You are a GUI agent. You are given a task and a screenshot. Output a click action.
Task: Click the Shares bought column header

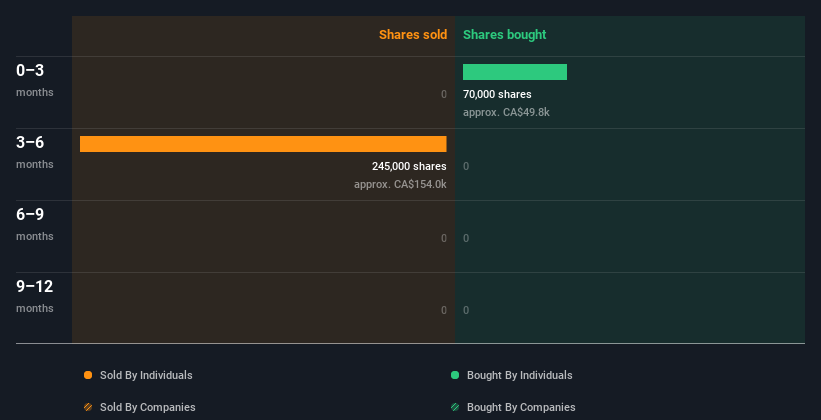tap(504, 35)
